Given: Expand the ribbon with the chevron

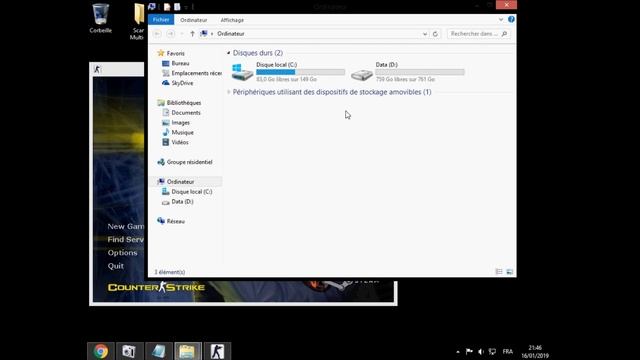Looking at the screenshot, I should point(501,20).
